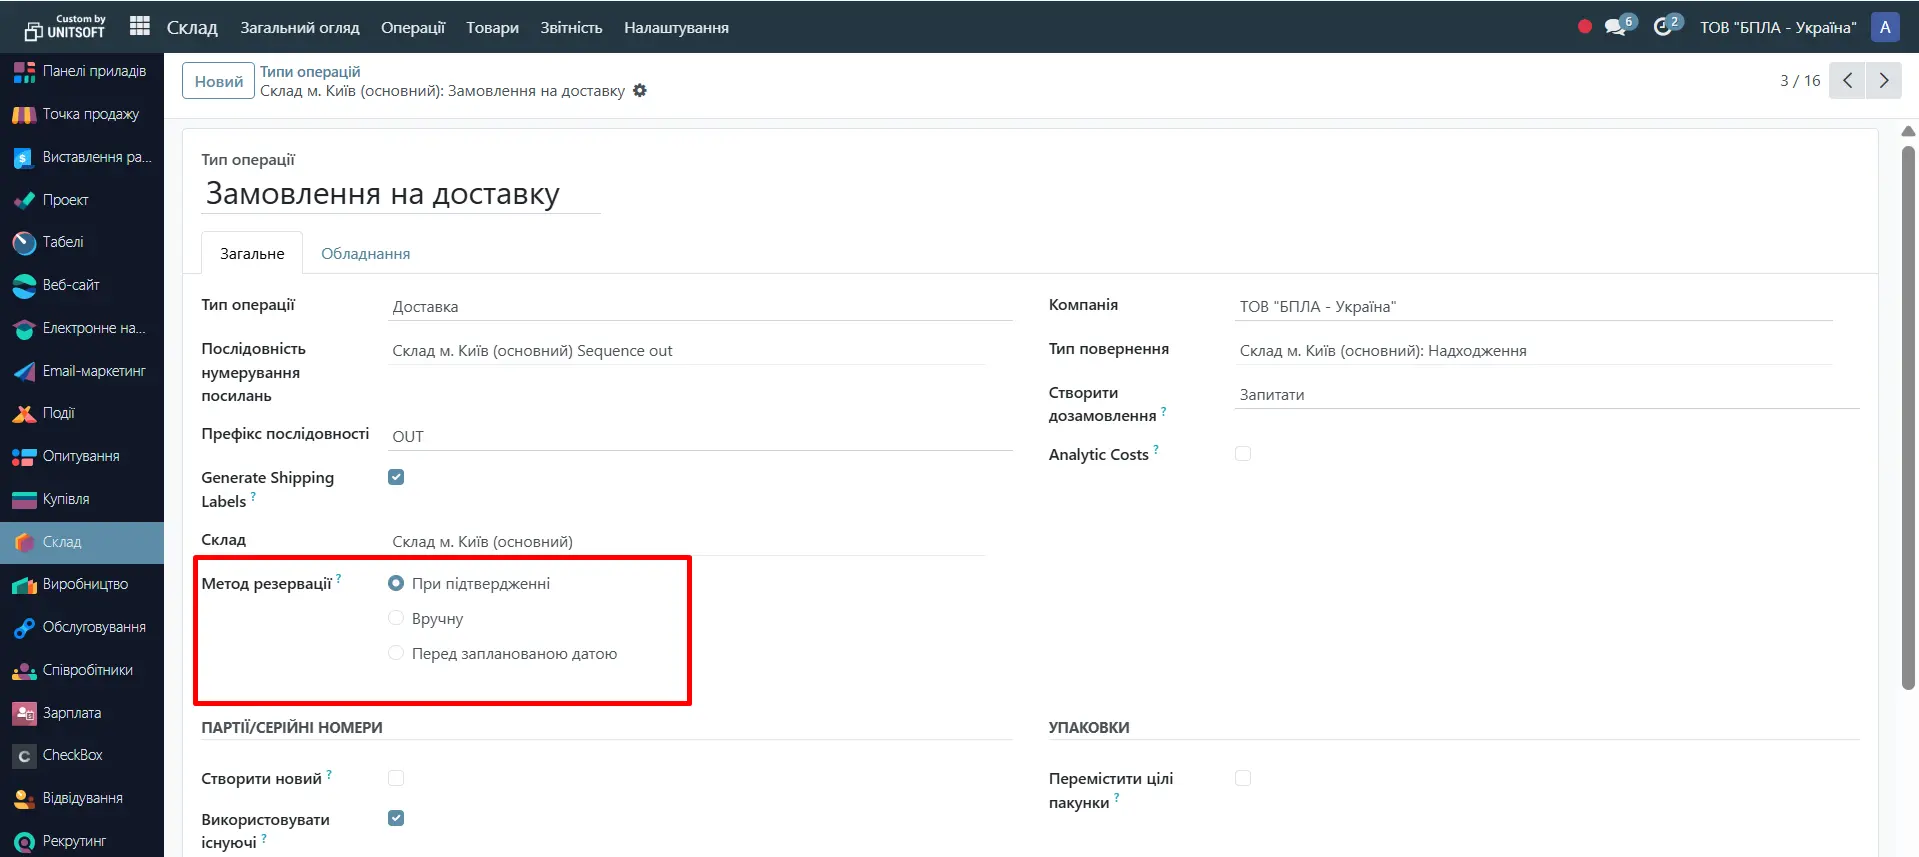Select the 'Вручну' reservation method

pyautogui.click(x=396, y=618)
